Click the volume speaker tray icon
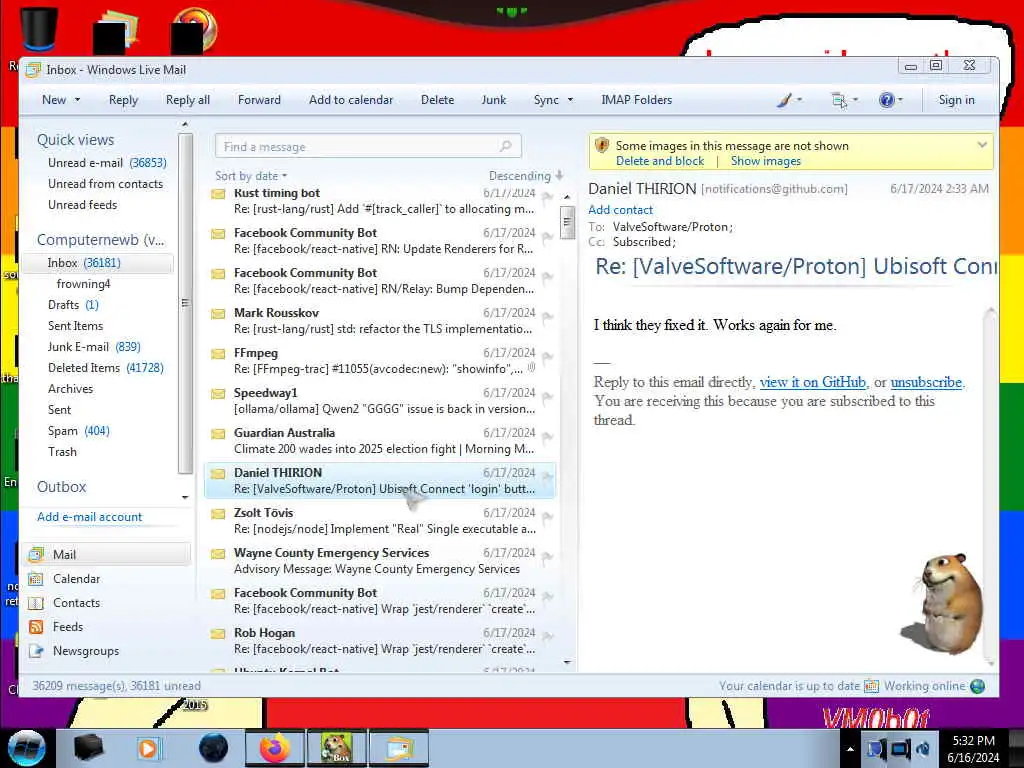This screenshot has width=1024, height=768. (923, 748)
